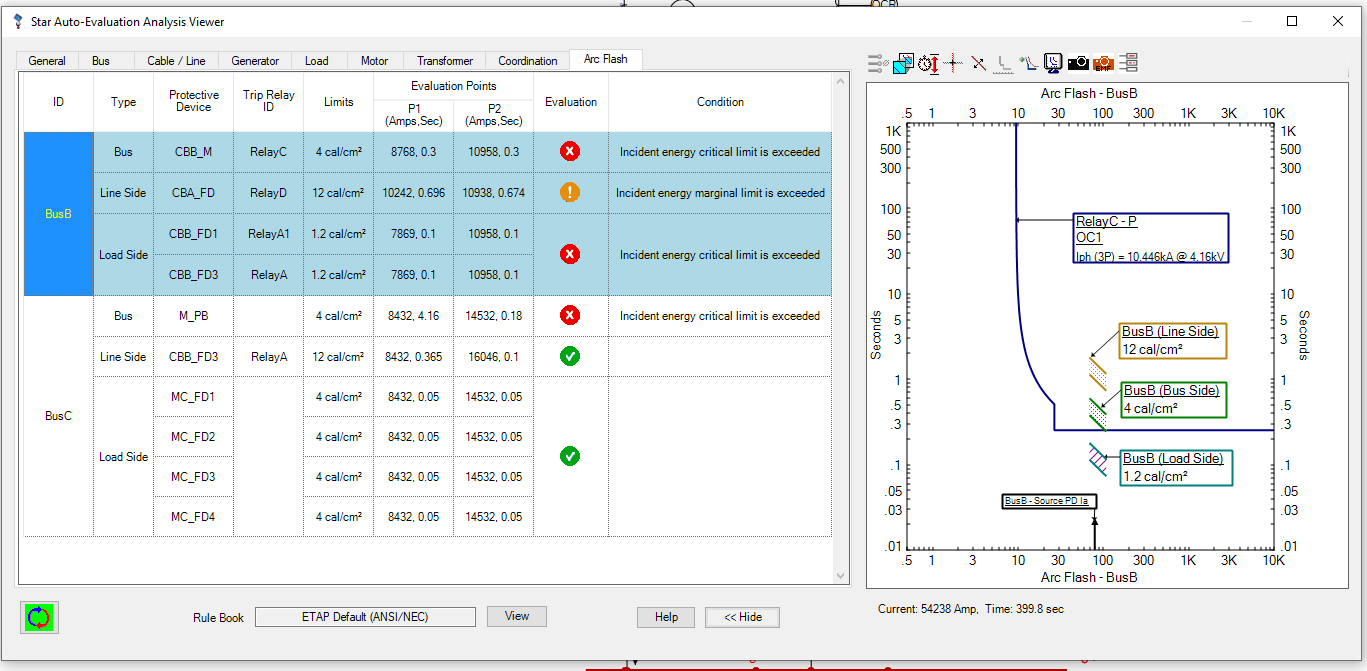Select the crosshair cursor tool in plot toolbar

pyautogui.click(x=953, y=63)
